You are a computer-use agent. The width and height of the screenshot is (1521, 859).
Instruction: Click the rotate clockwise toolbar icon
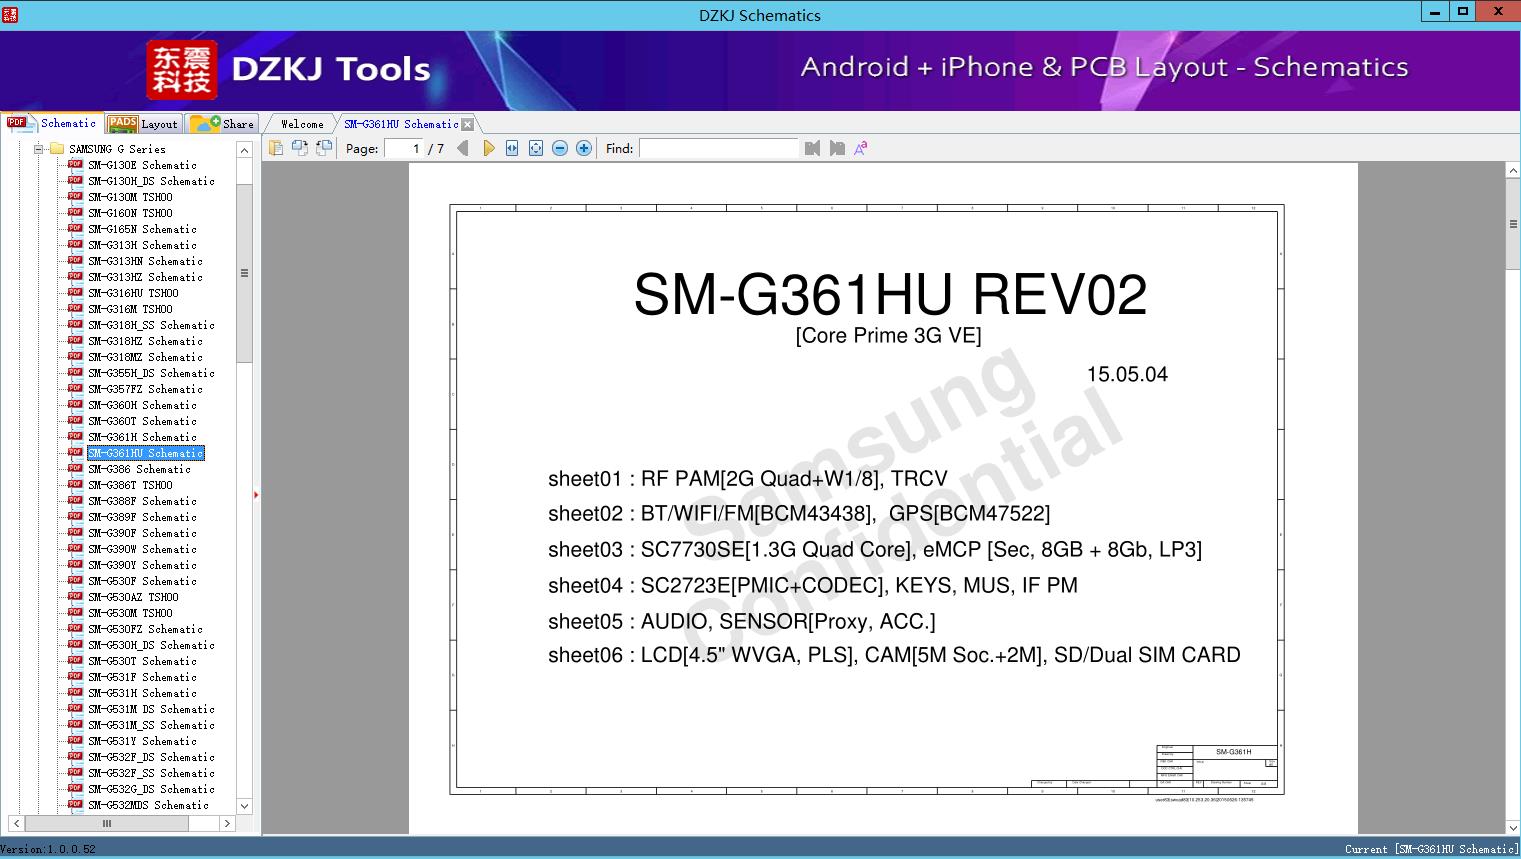pyautogui.click(x=323, y=148)
